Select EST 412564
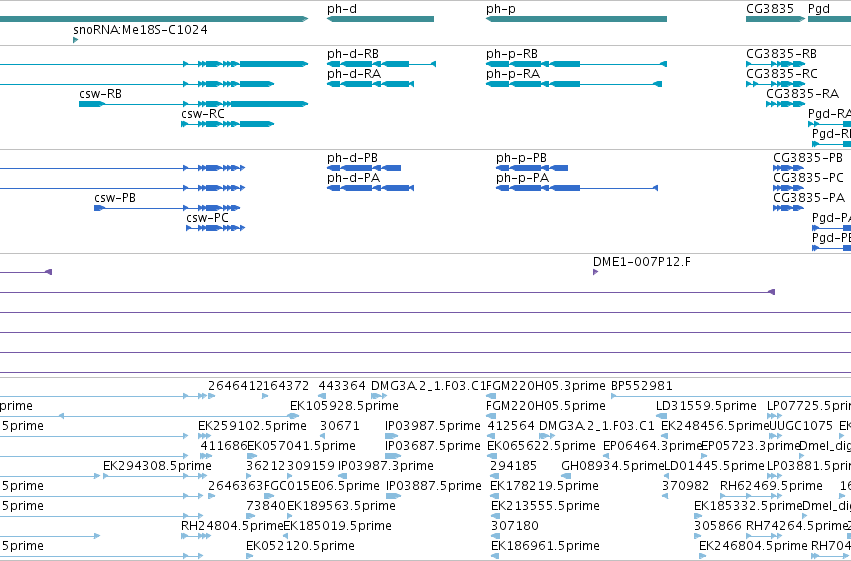Image resolution: width=851 pixels, height=561 pixels. [511, 426]
